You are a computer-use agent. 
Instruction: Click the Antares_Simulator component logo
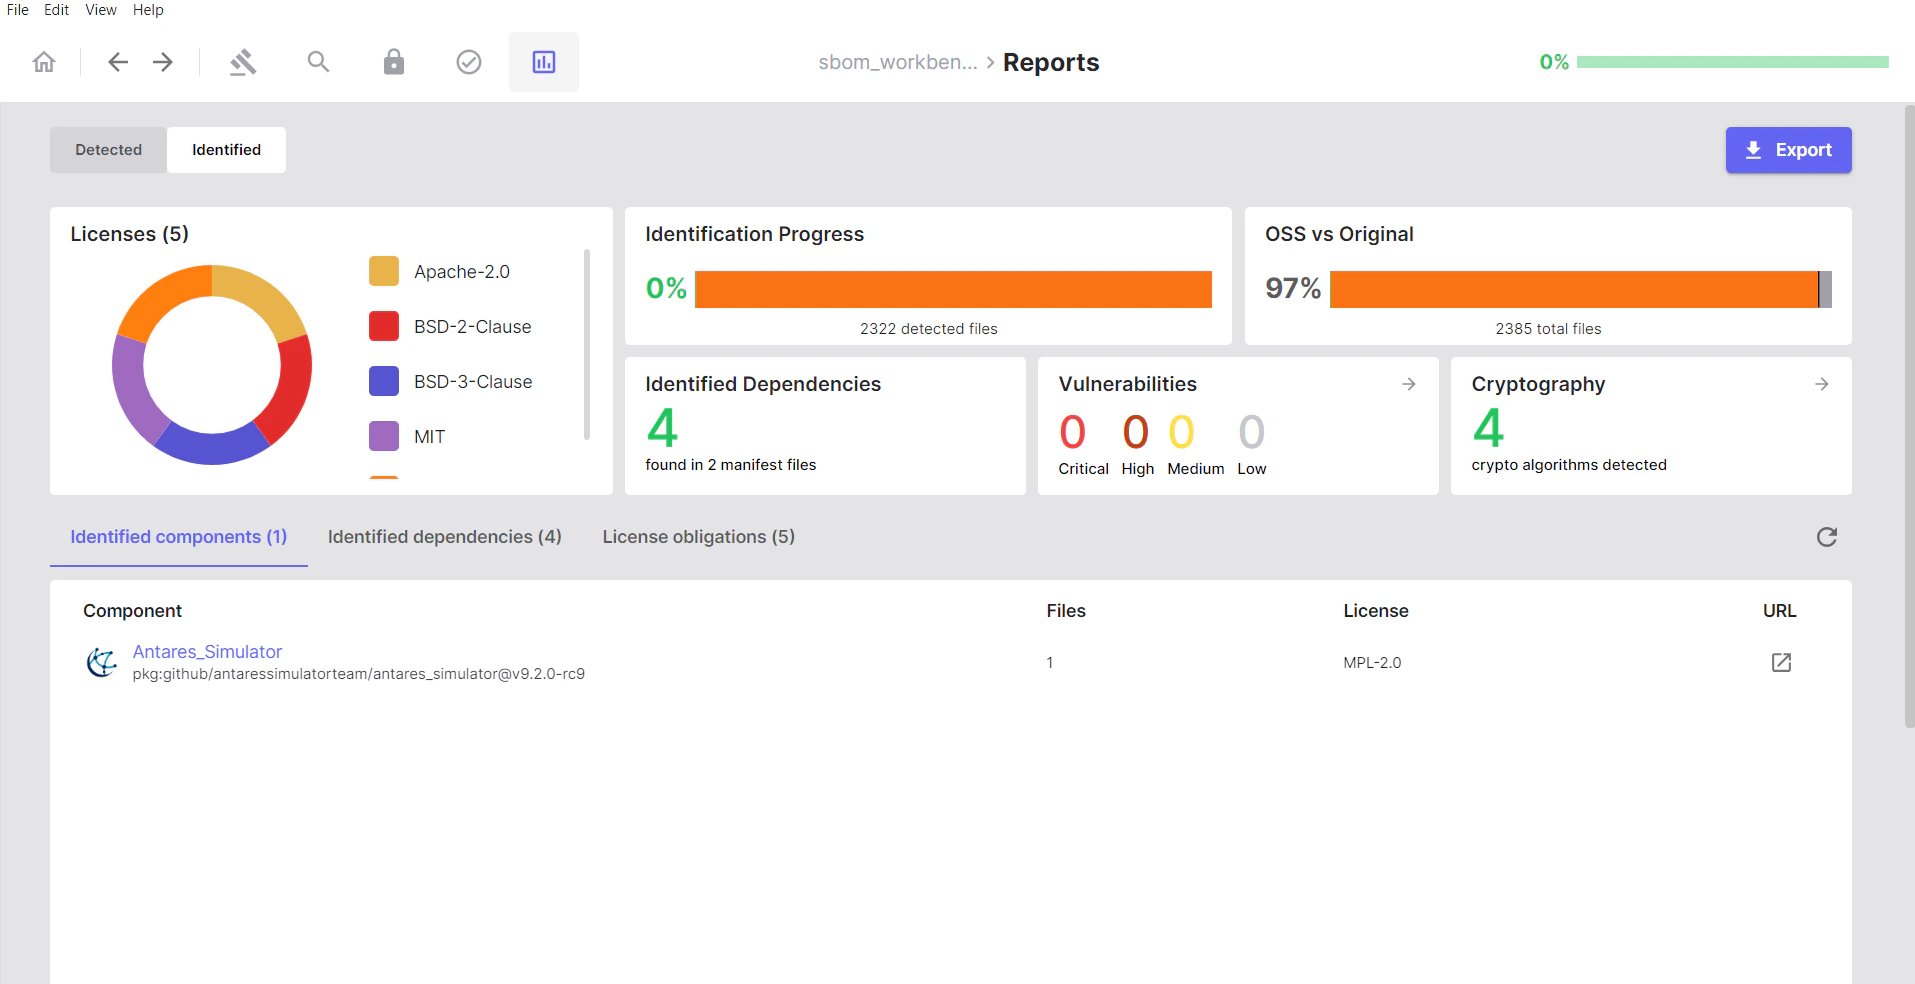coord(101,662)
